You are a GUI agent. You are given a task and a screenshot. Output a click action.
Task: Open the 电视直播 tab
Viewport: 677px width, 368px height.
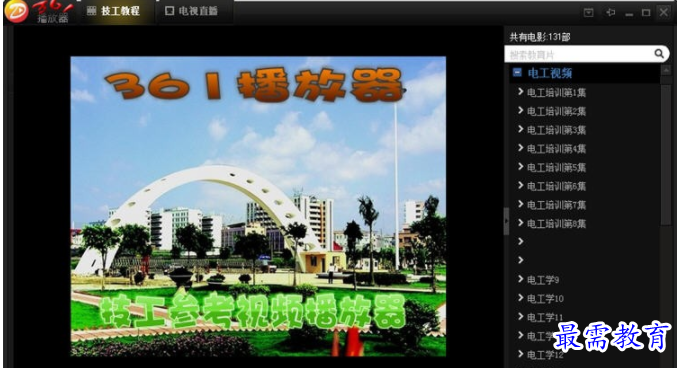click(192, 11)
